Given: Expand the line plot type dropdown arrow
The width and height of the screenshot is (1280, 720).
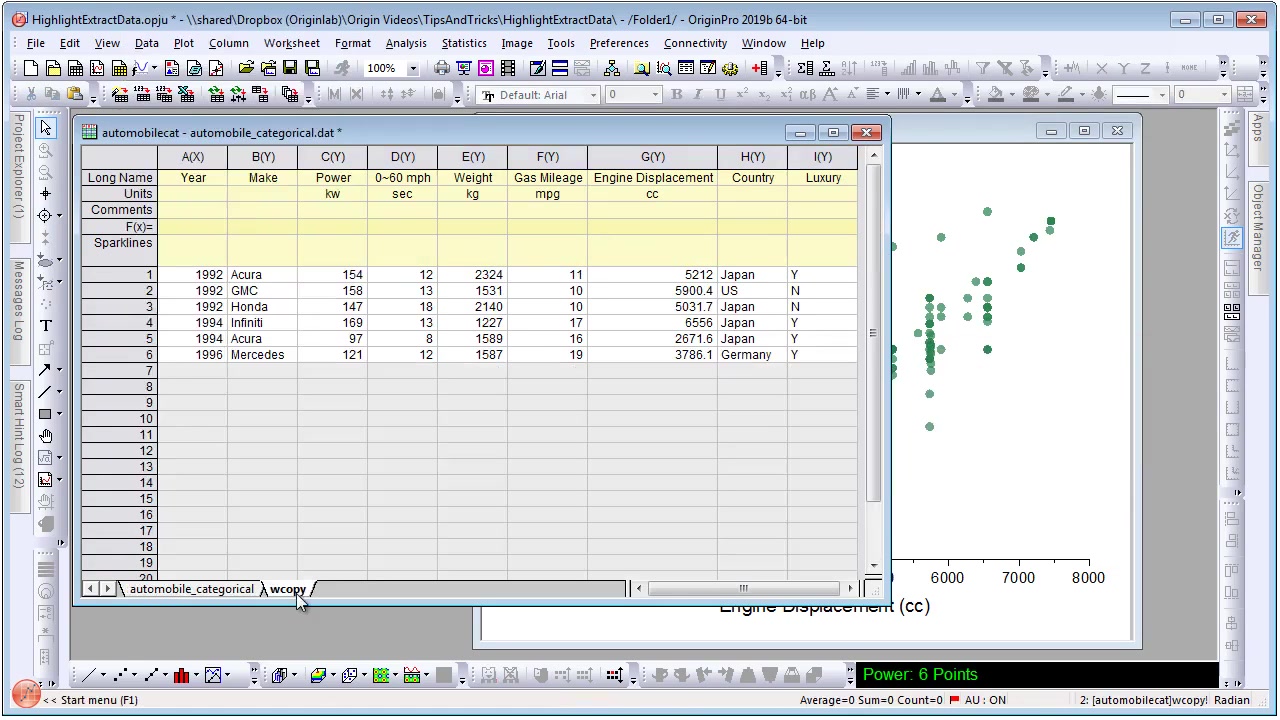Looking at the screenshot, I should (x=103, y=676).
